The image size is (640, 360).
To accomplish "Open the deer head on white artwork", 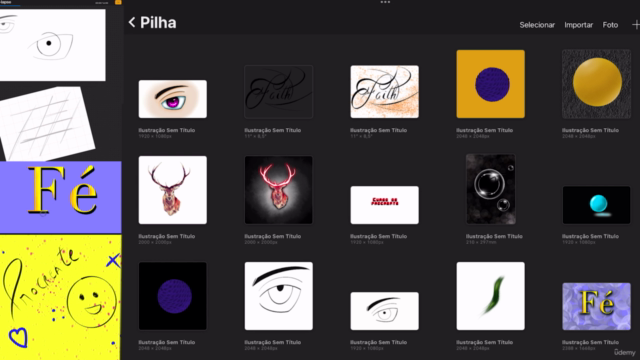I will [173, 190].
